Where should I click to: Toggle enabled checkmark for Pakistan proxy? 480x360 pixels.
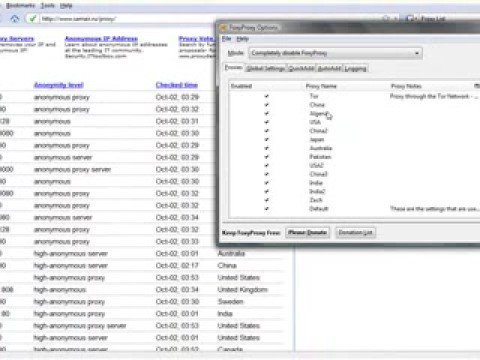coord(266,157)
